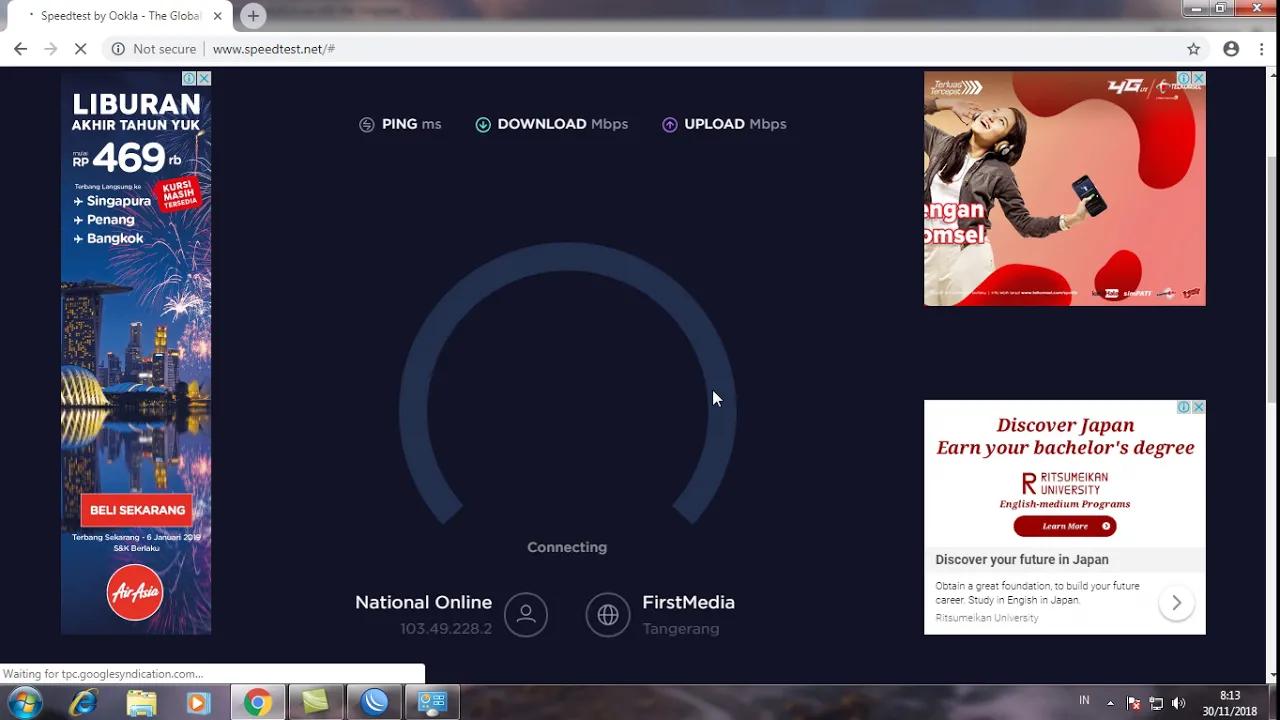Switch to Chrome on the taskbar
The image size is (1280, 720).
point(258,703)
